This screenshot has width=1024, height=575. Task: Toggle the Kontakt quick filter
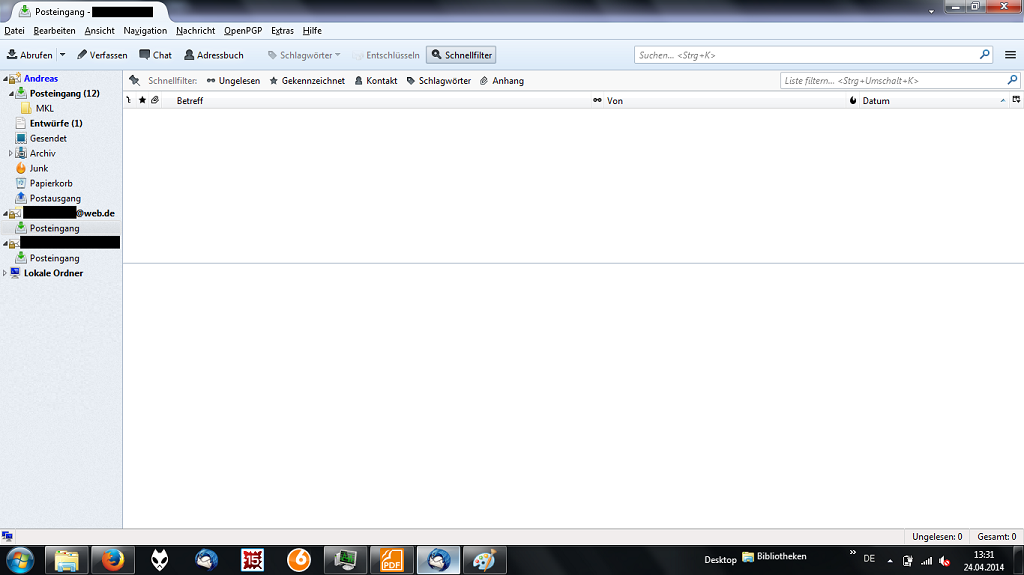click(x=376, y=80)
